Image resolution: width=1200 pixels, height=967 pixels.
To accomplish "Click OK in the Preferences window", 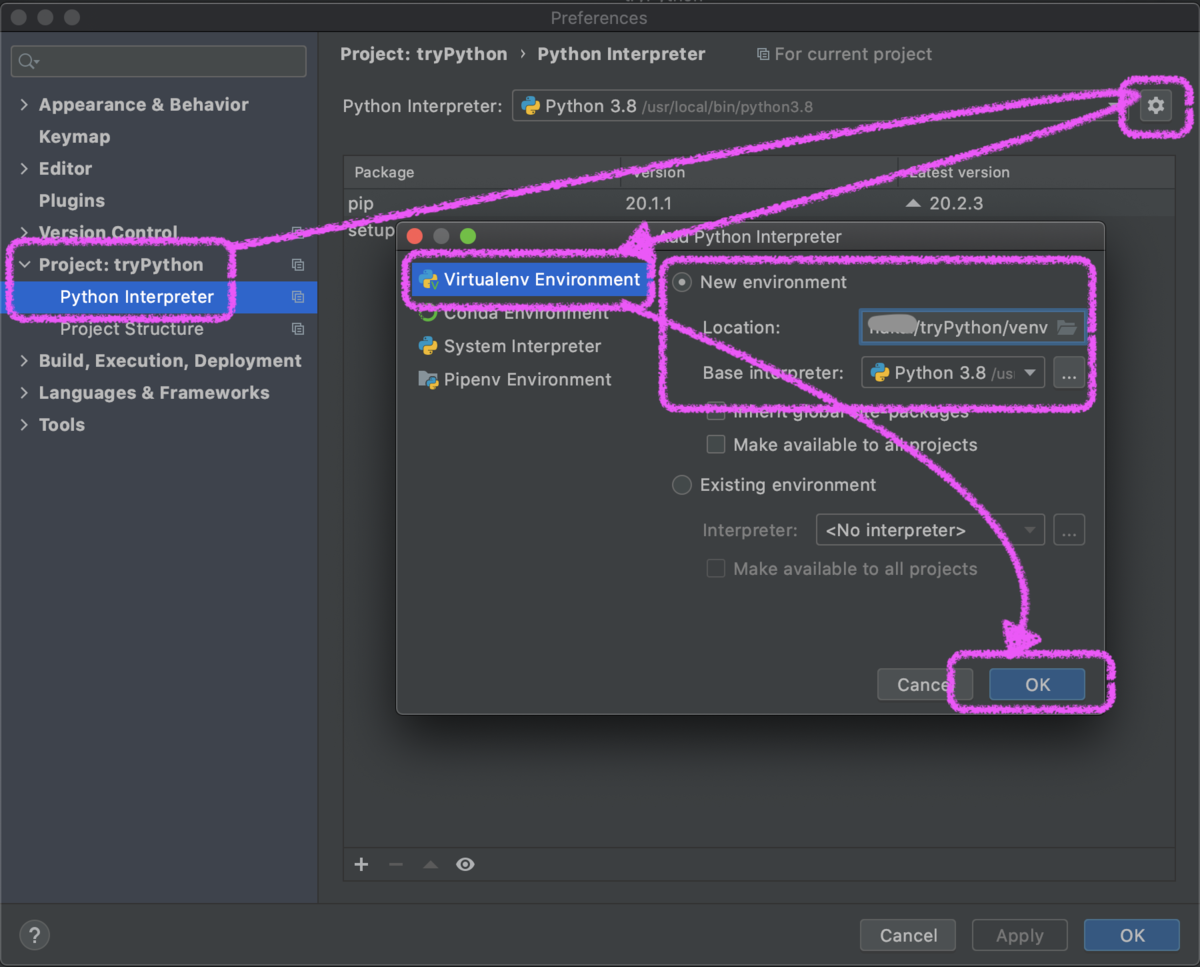I will (1132, 936).
